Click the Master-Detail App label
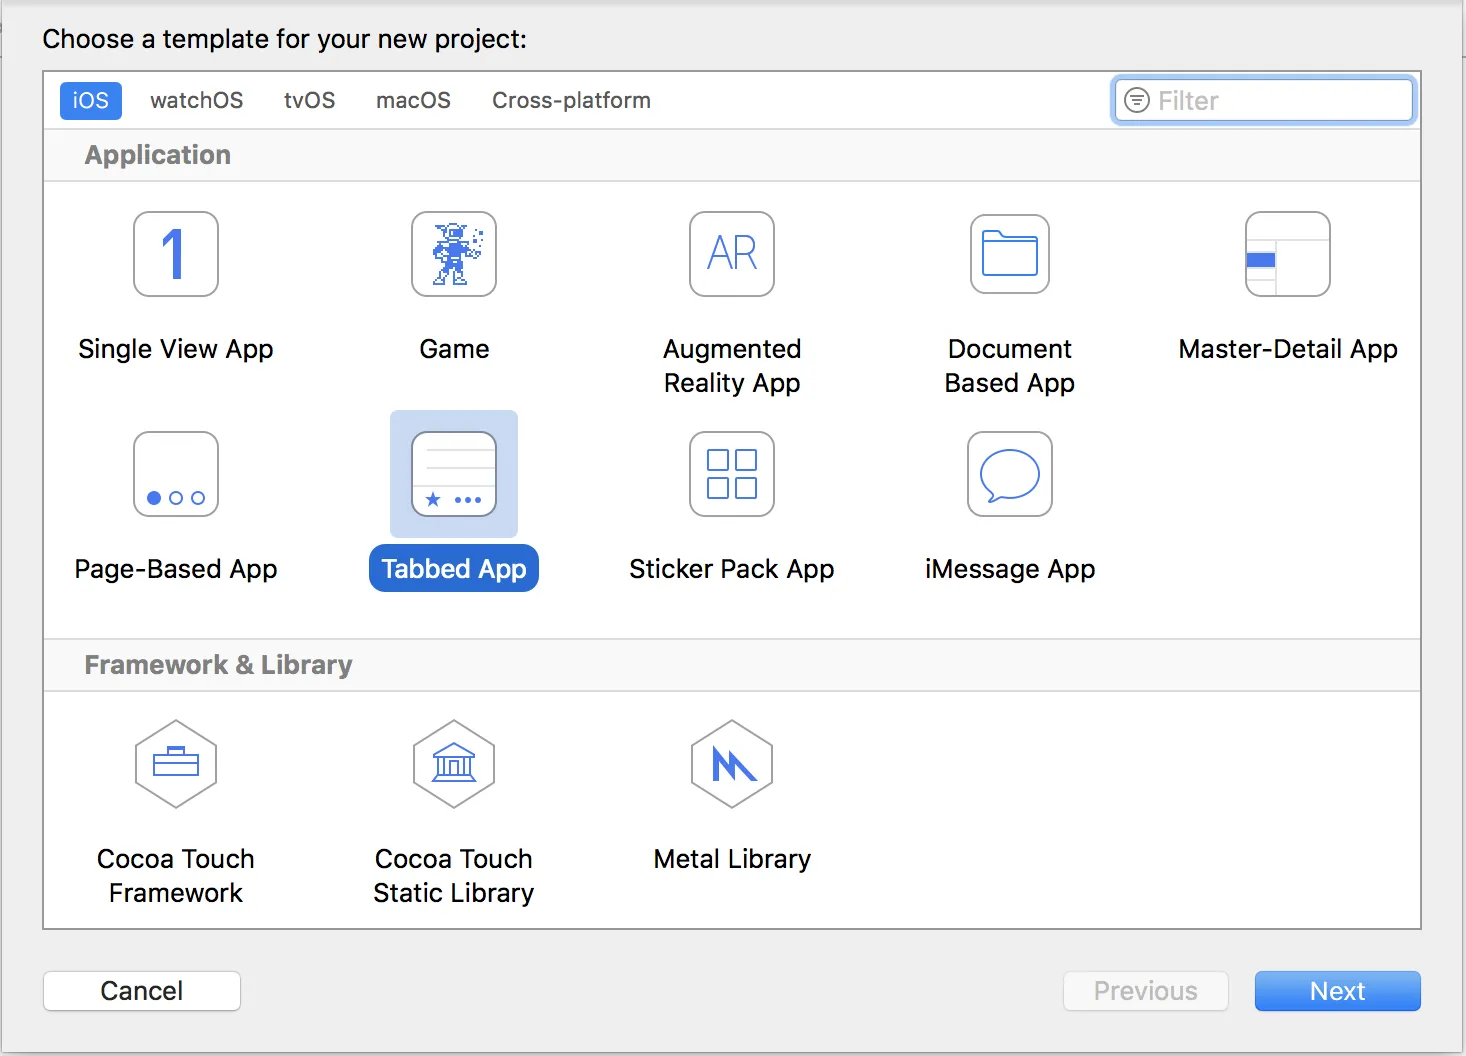Image resolution: width=1466 pixels, height=1056 pixels. click(x=1288, y=349)
